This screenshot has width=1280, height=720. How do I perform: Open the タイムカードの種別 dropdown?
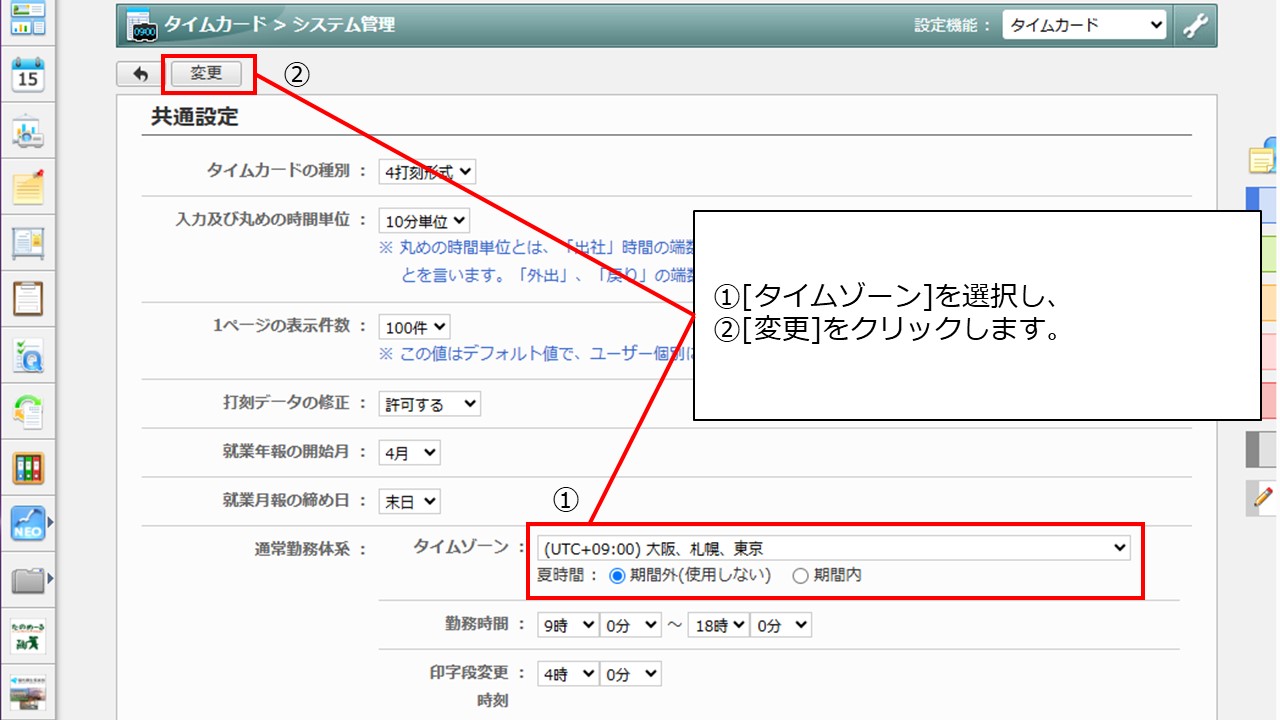point(427,172)
